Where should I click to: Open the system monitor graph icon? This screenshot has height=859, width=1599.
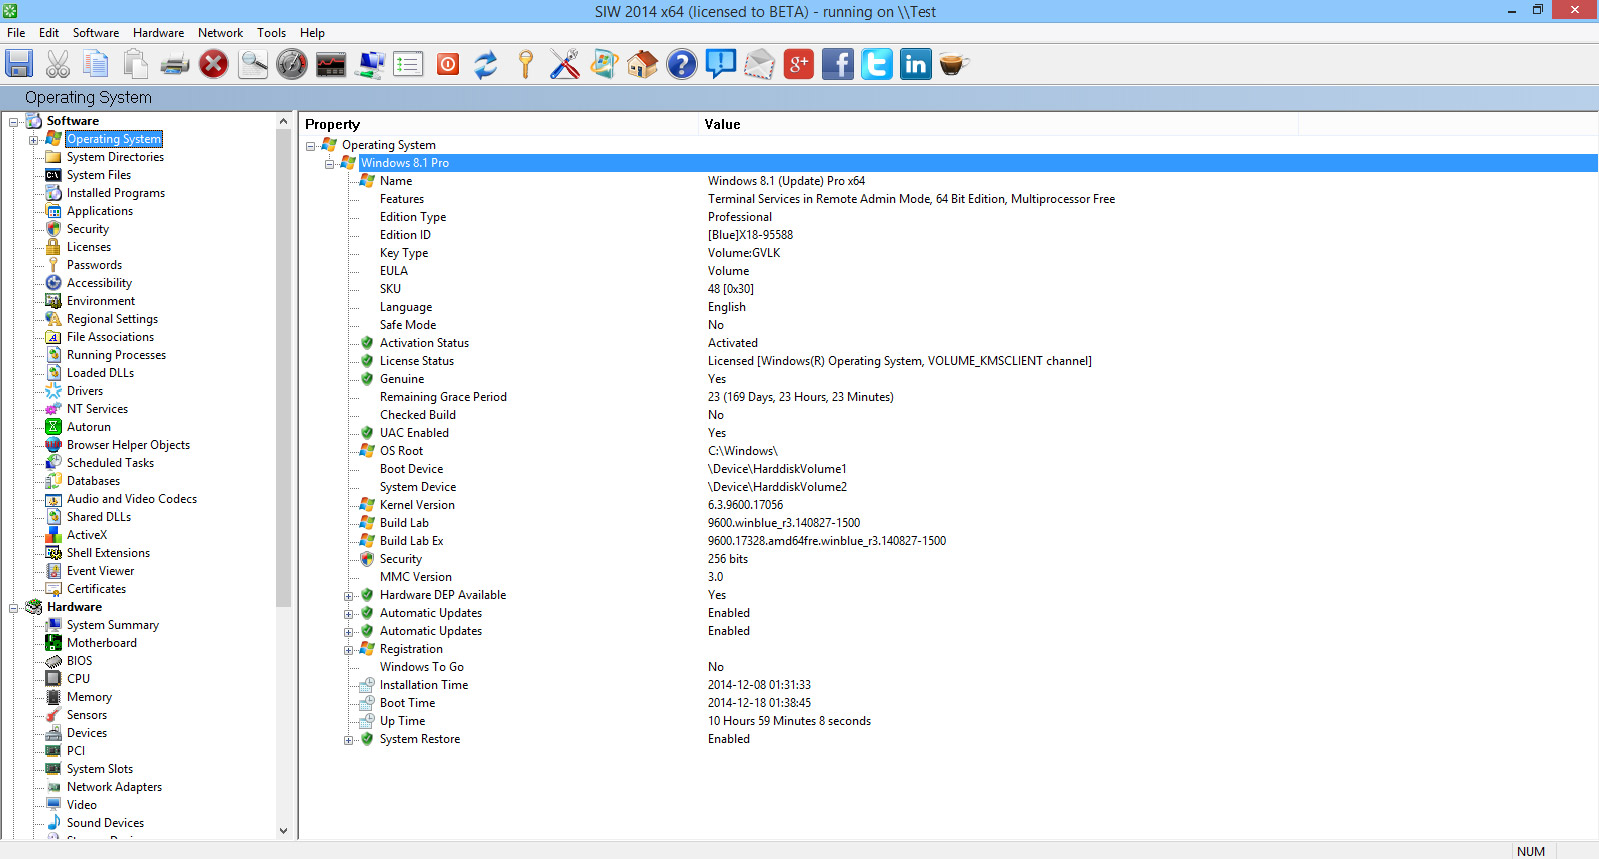tap(331, 64)
